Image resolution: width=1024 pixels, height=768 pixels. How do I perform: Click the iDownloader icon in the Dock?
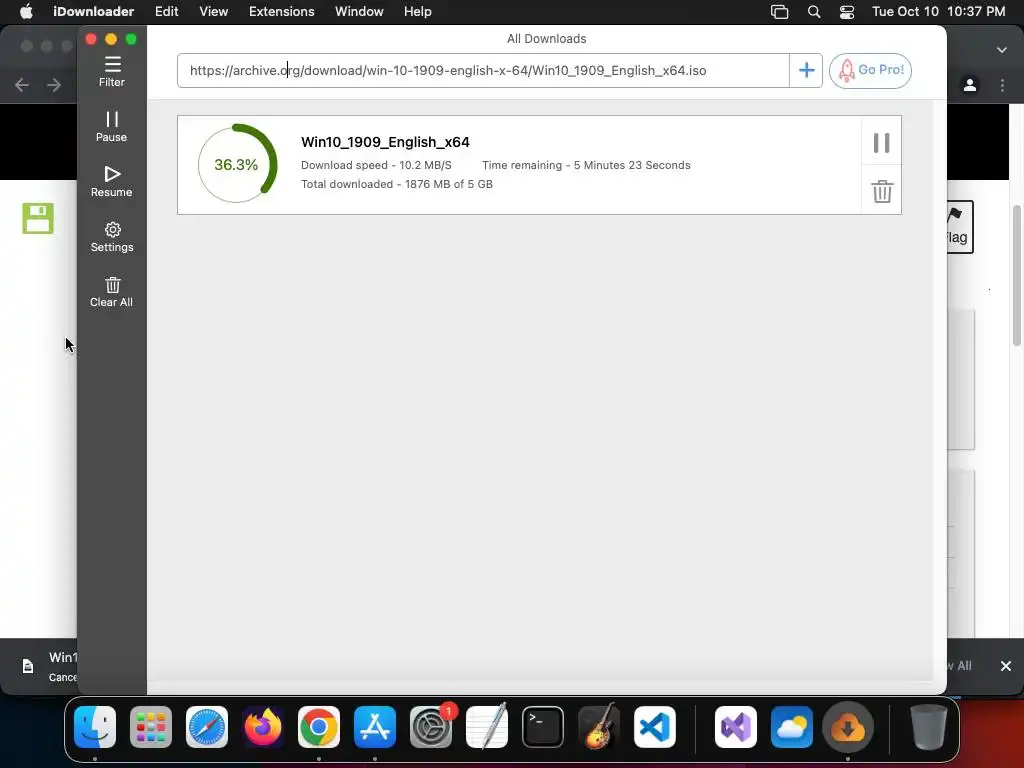pyautogui.click(x=848, y=727)
